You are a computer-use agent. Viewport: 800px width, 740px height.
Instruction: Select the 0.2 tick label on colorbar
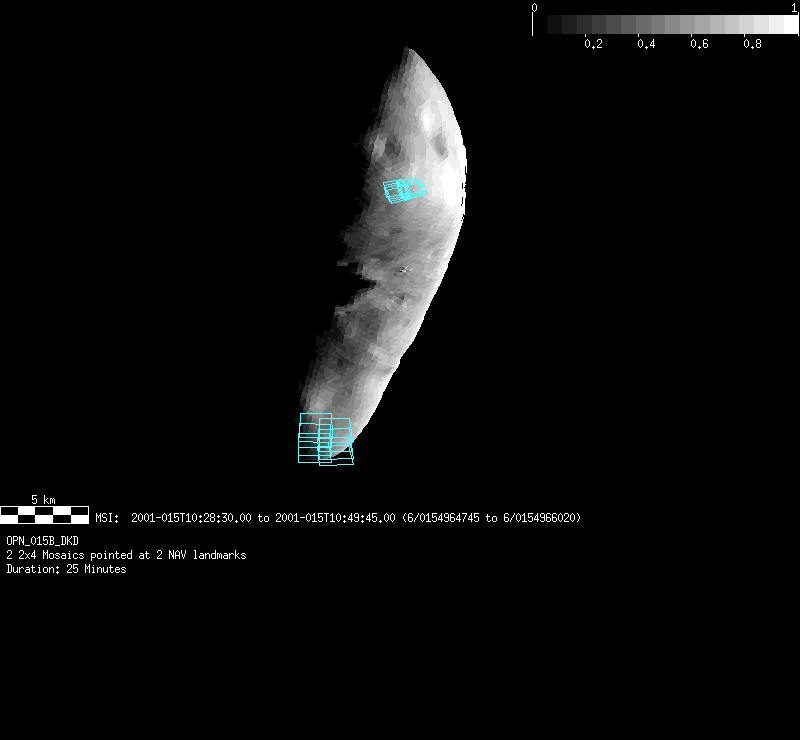(x=593, y=45)
